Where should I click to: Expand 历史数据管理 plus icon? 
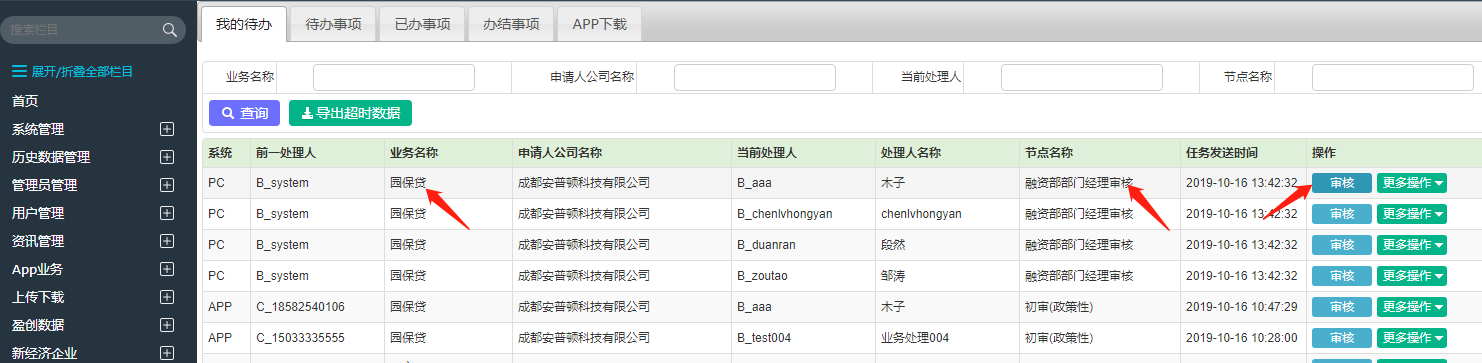coord(167,157)
